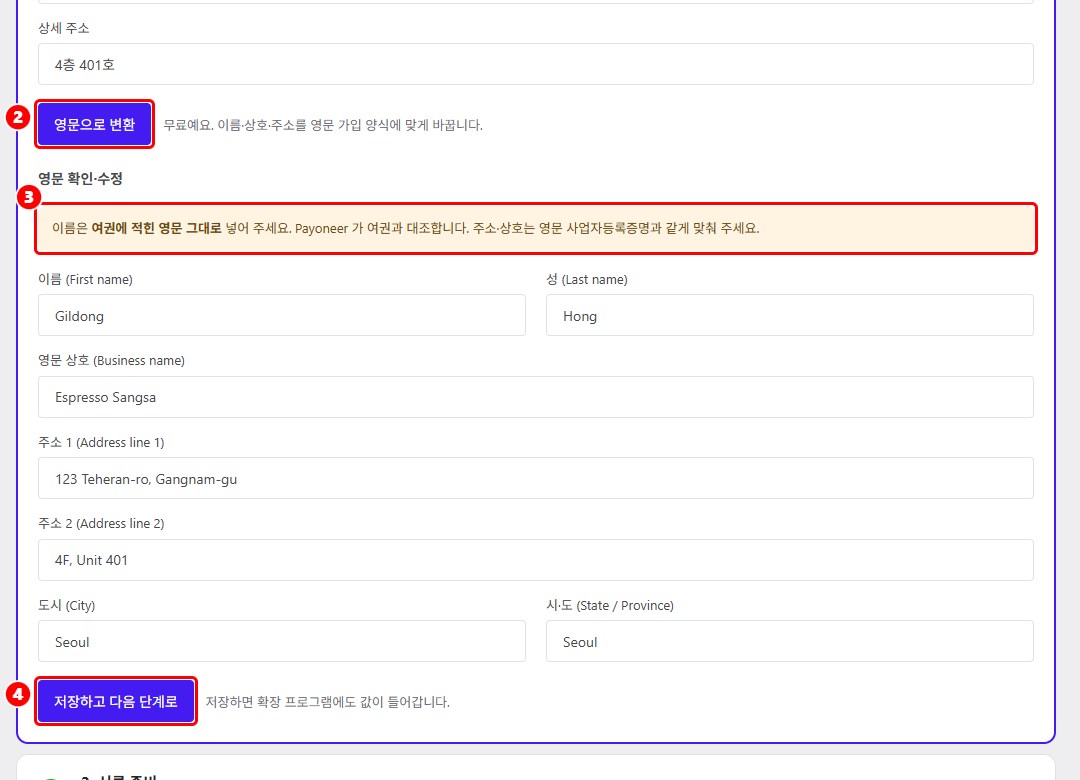The image size is (1080, 780).
Task: Click the passport name notice banner
Action: 535,228
